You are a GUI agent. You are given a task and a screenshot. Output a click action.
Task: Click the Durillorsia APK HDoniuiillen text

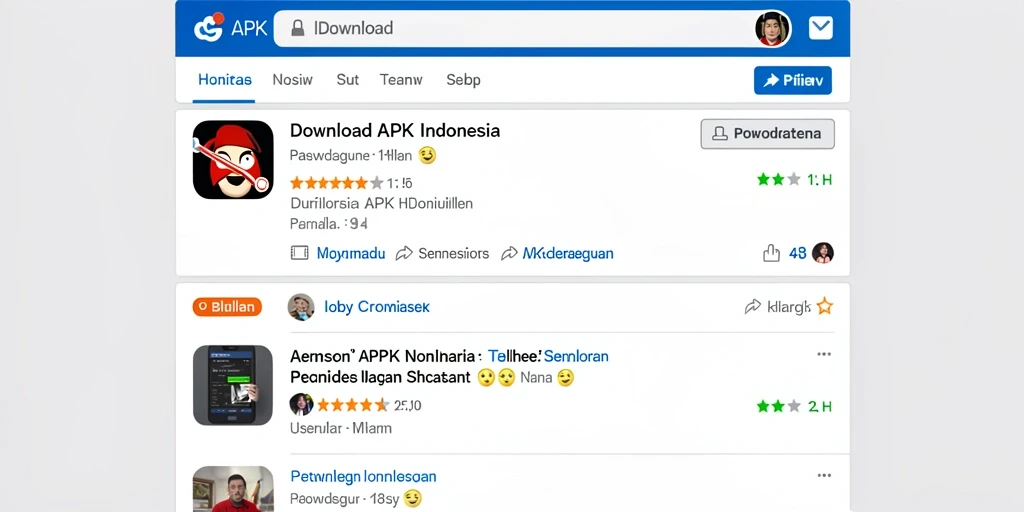point(381,203)
